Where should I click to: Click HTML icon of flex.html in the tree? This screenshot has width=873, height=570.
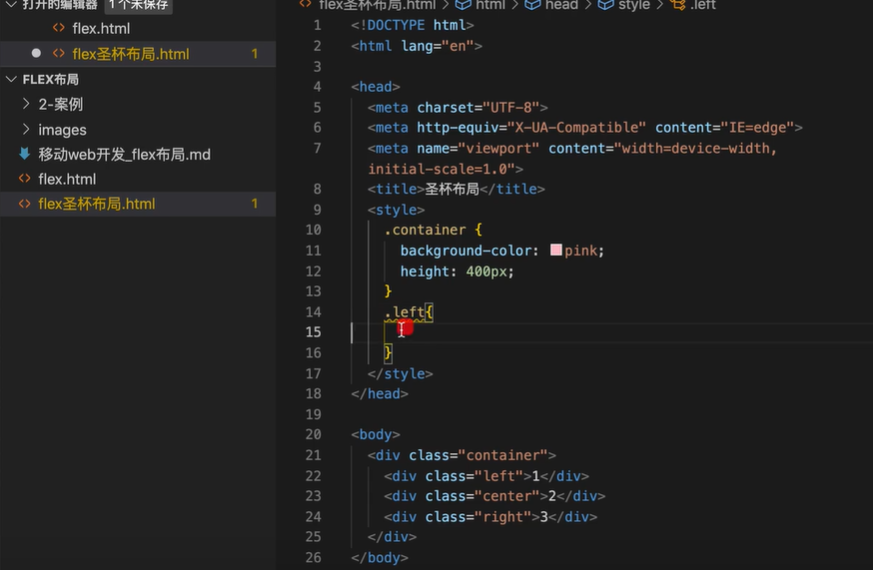pos(24,179)
